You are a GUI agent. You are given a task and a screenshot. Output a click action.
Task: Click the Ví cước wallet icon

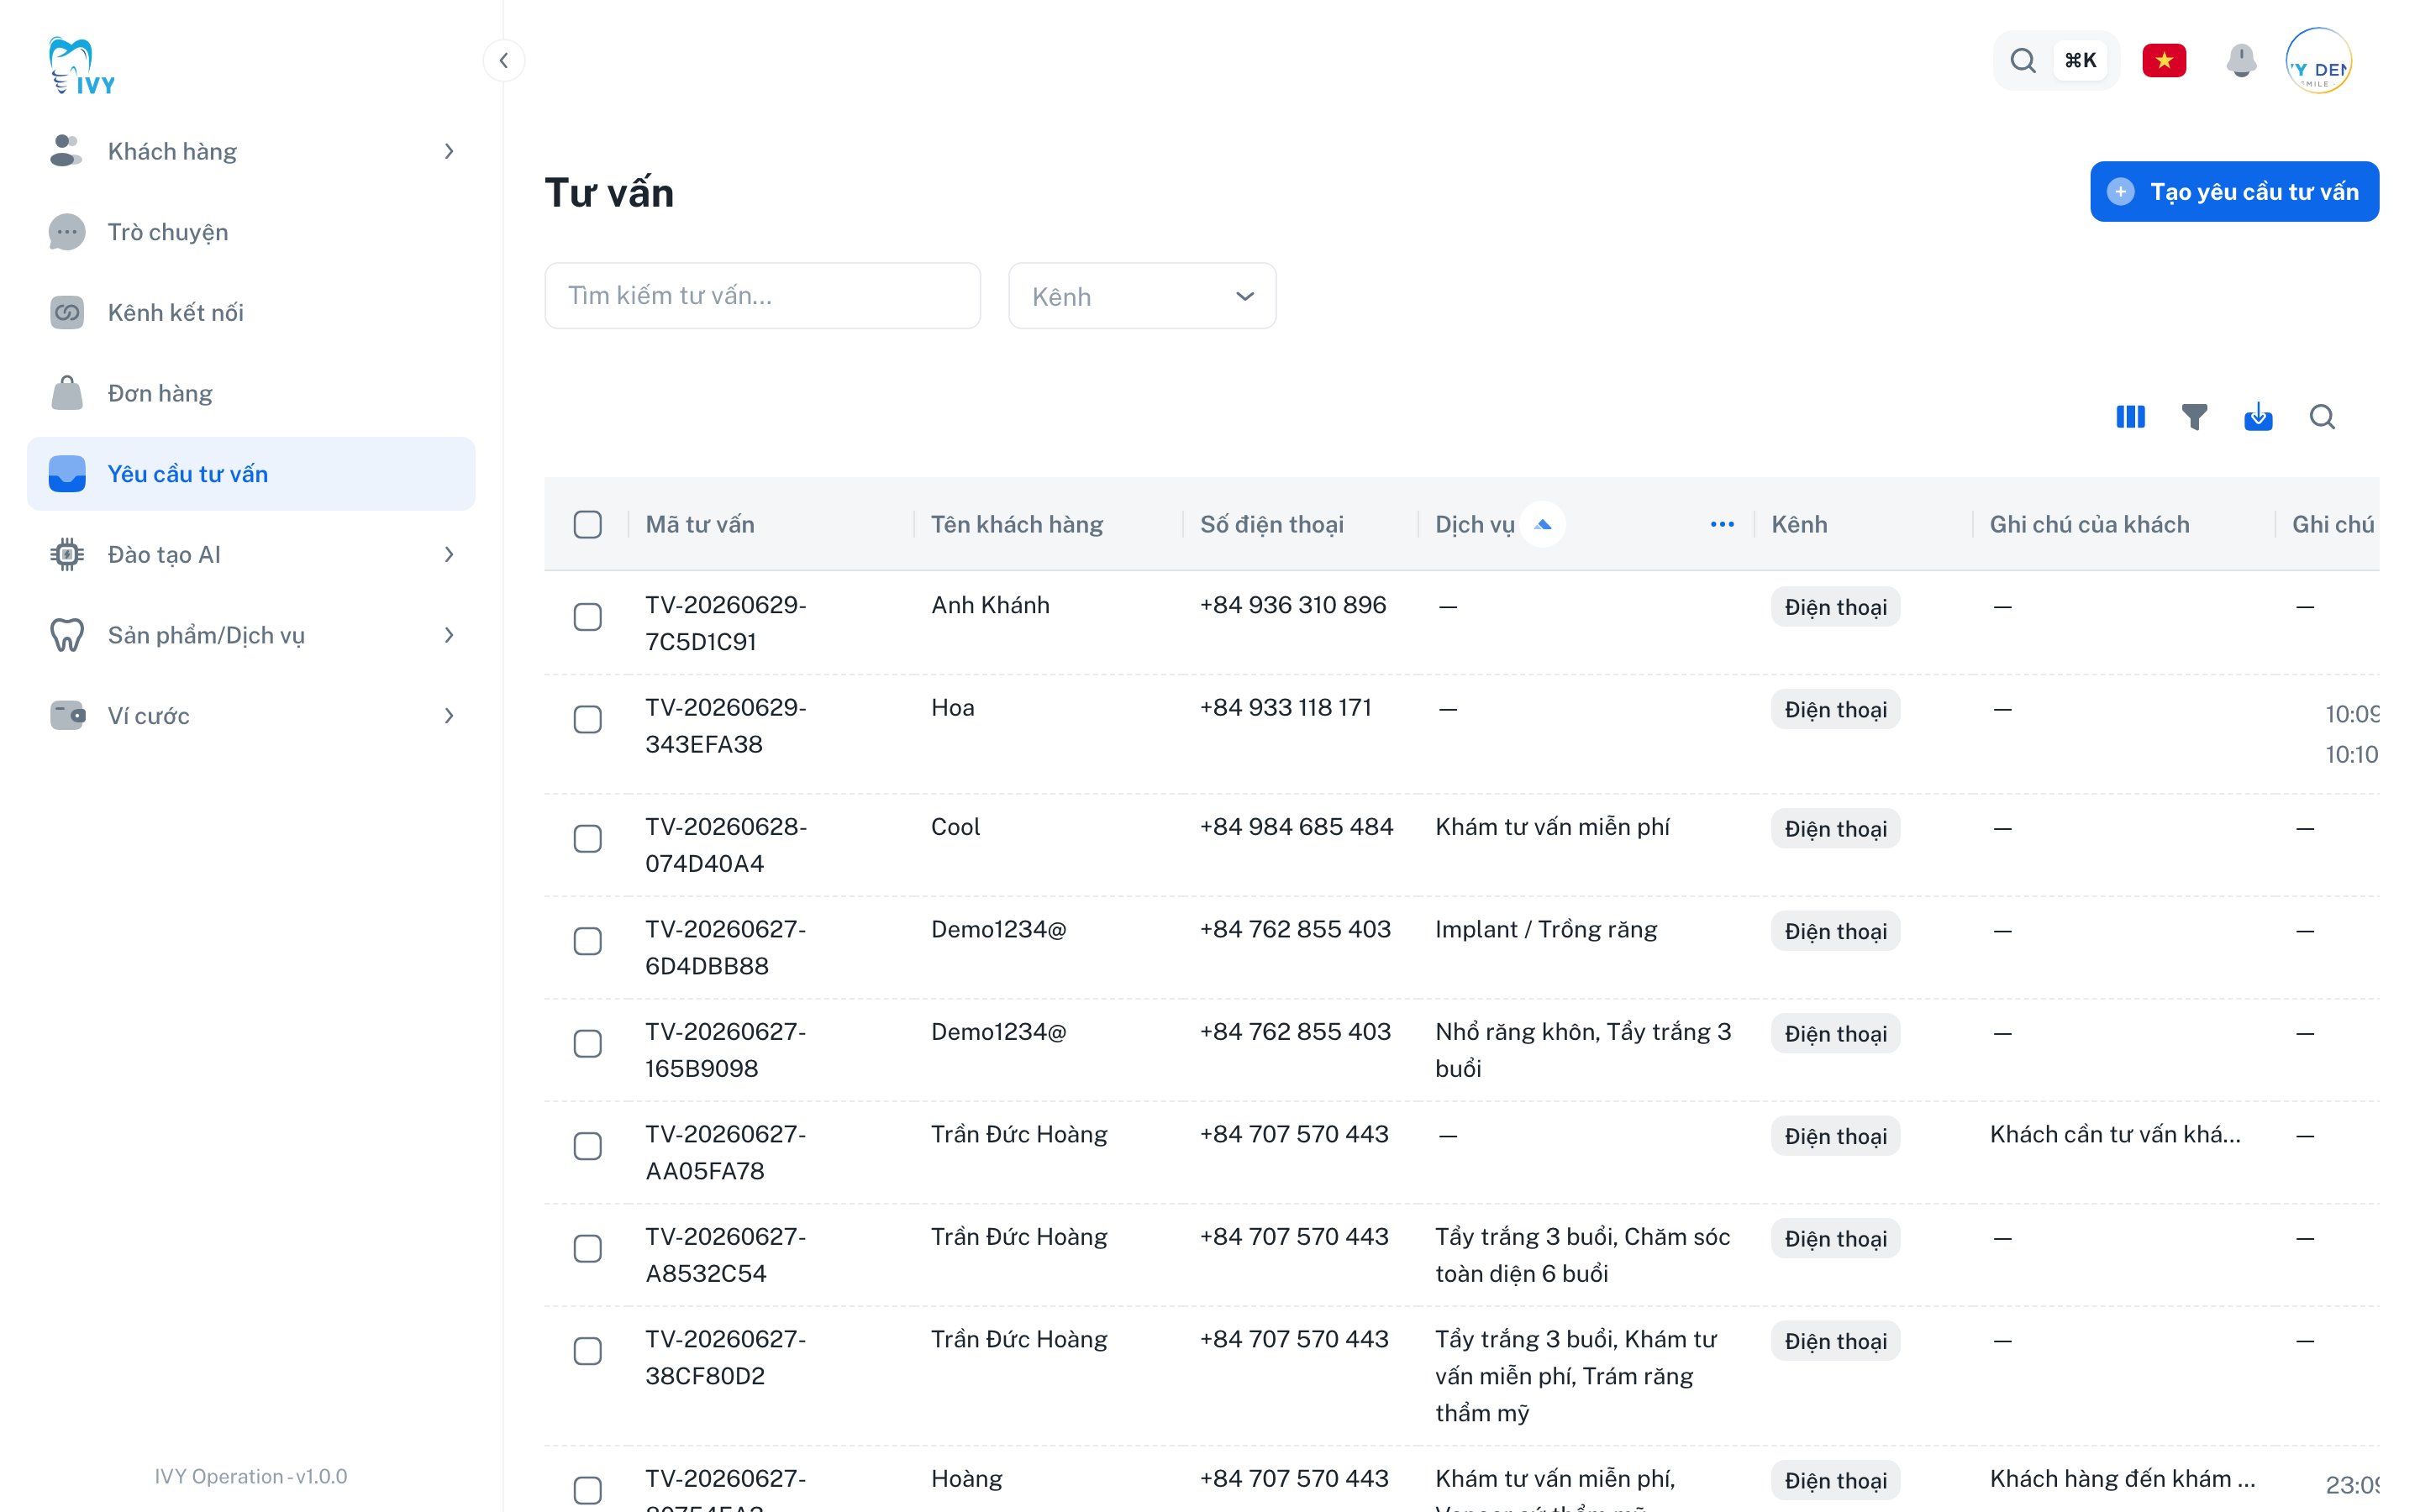point(66,716)
